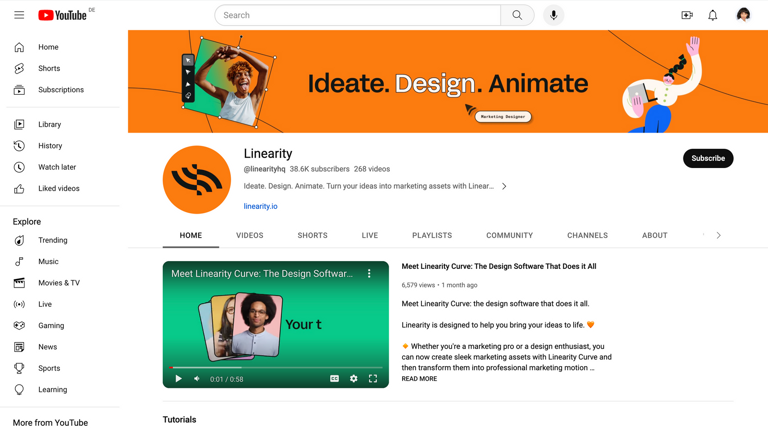Viewport: 768px width, 434px height.
Task: Switch to the VIDEOS tab
Action: point(250,236)
